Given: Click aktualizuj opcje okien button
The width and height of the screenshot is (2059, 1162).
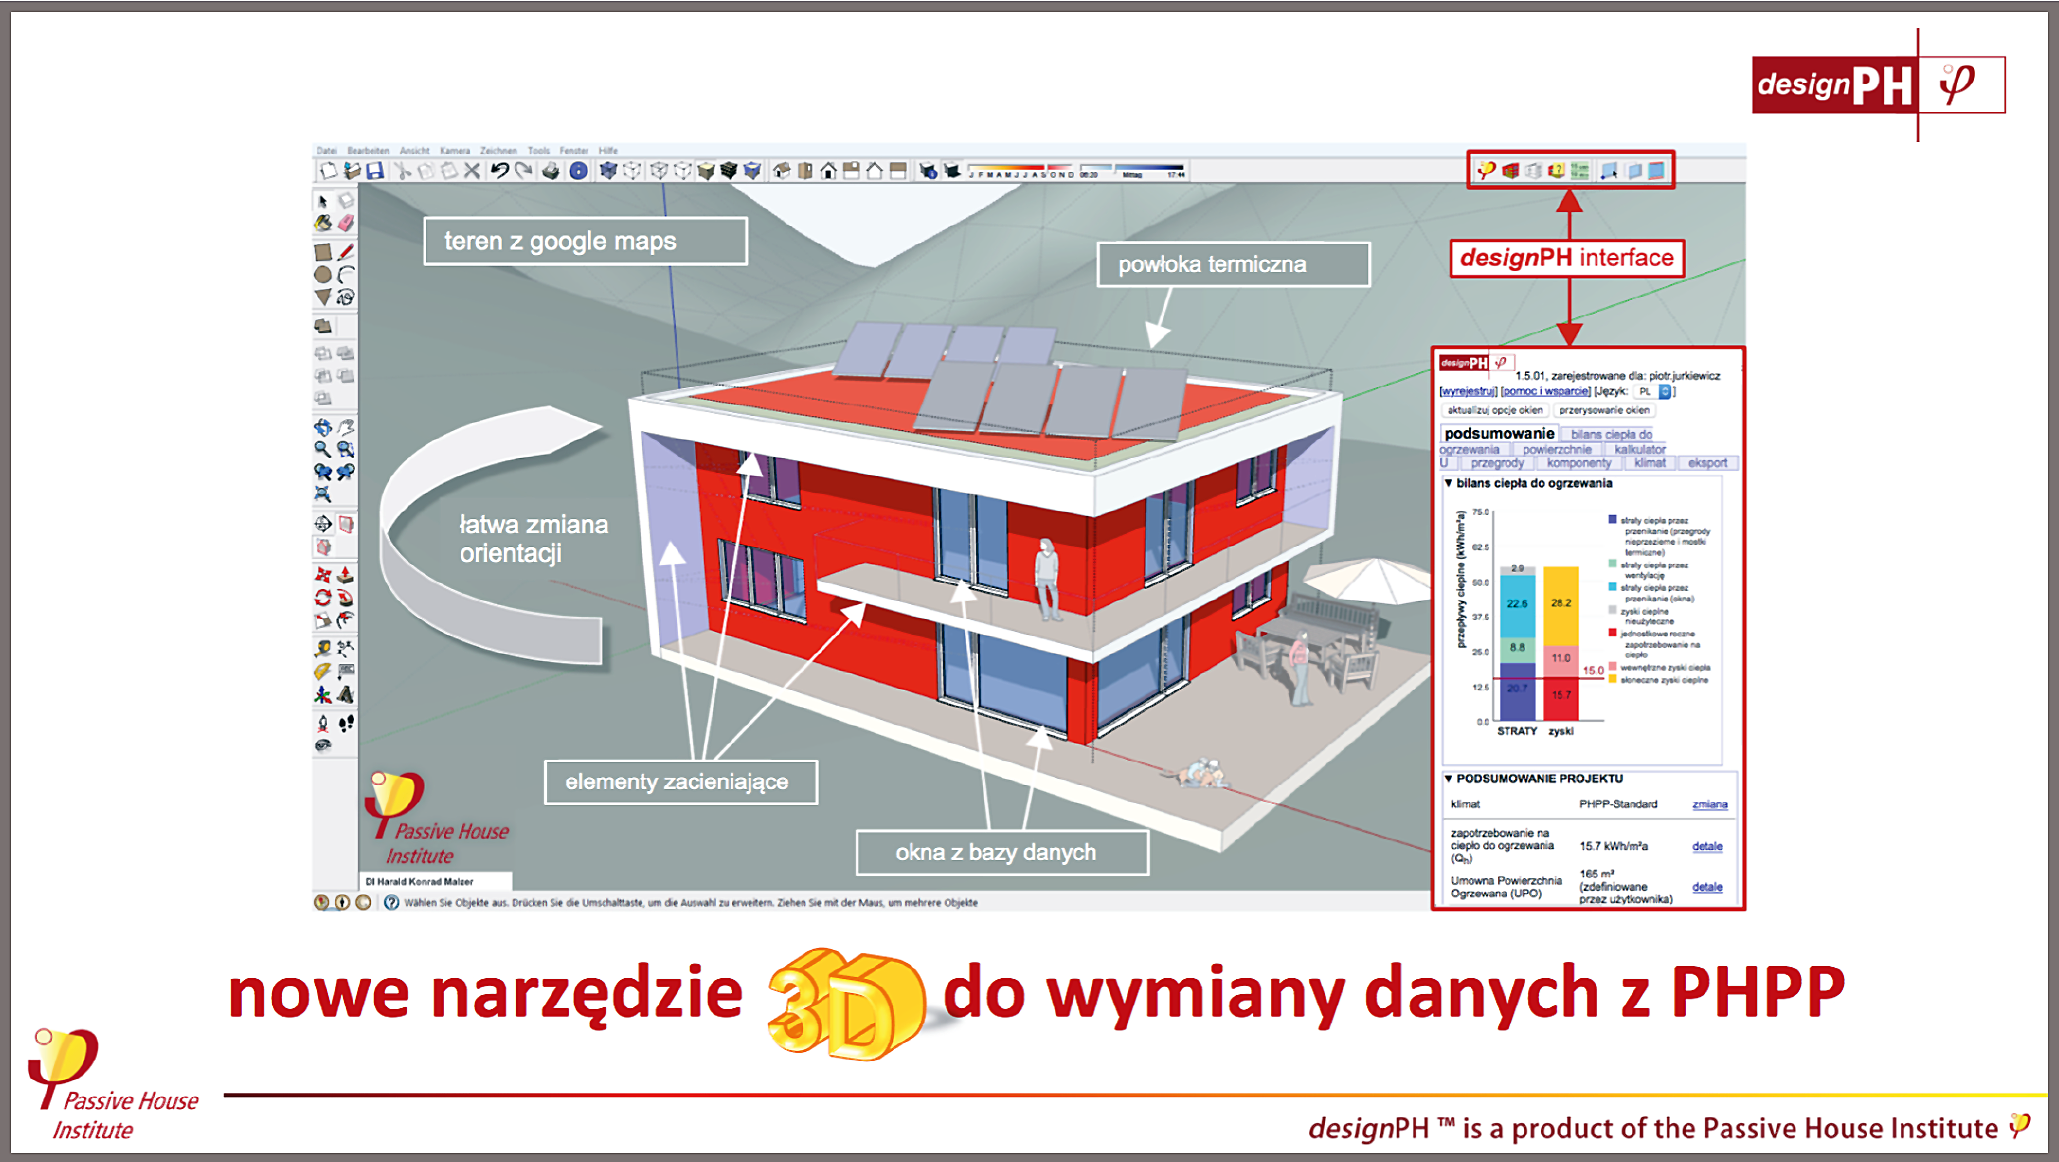Looking at the screenshot, I should click(x=1495, y=410).
